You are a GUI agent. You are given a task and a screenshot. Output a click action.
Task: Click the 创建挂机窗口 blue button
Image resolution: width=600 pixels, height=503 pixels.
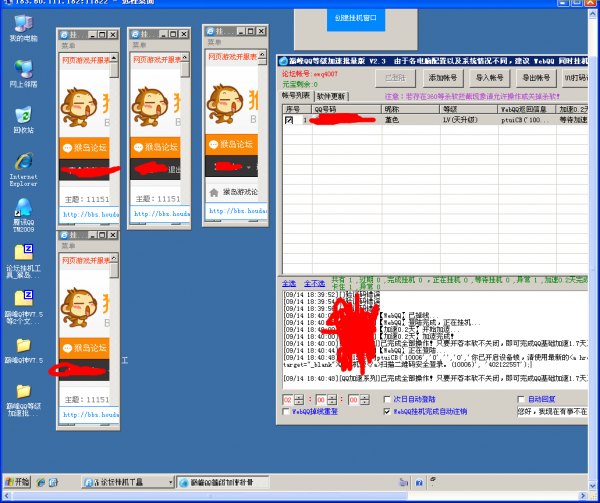tap(356, 18)
